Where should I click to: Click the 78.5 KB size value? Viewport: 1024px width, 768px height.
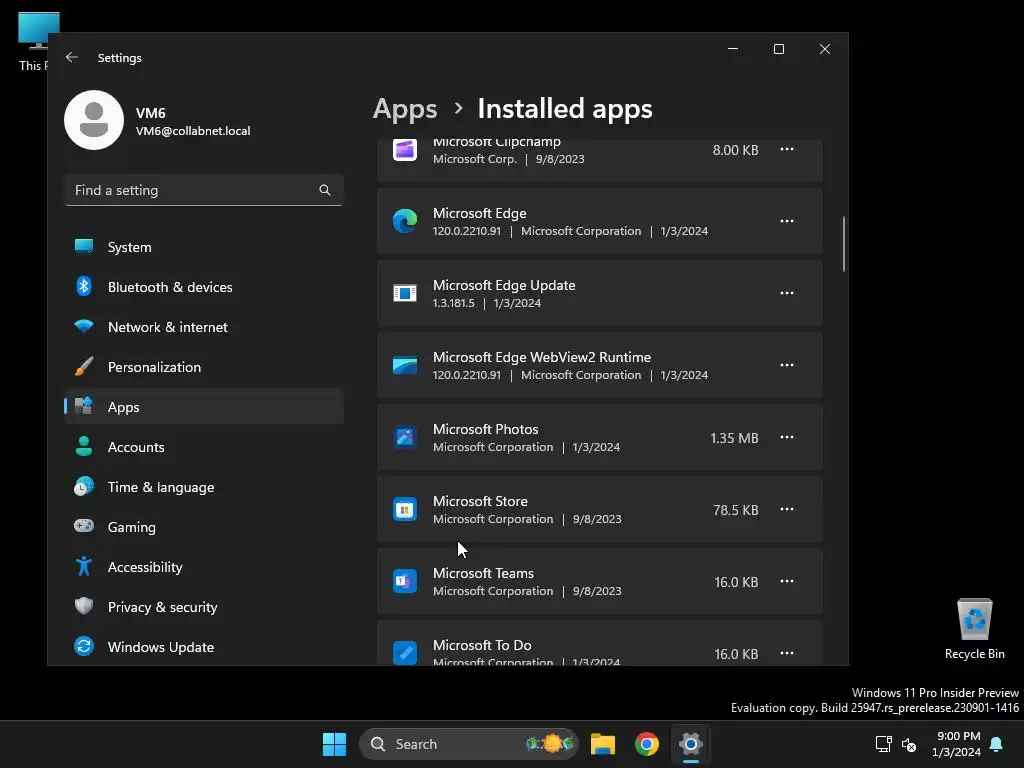[x=735, y=510]
